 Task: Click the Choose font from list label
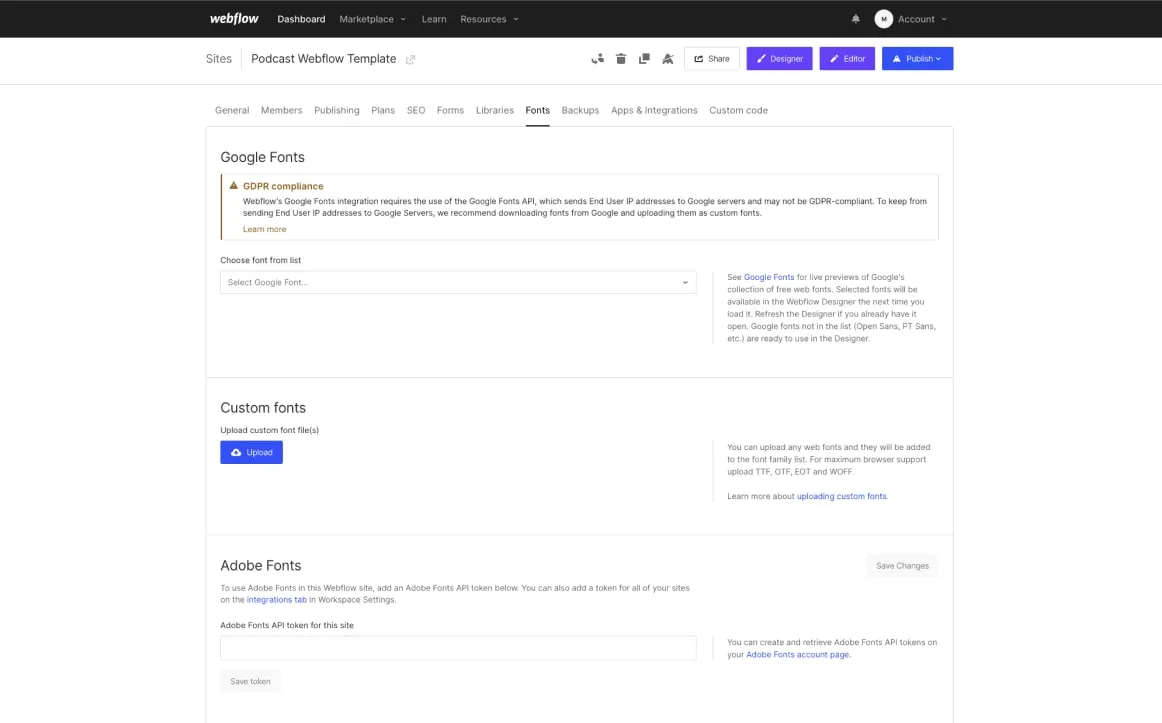coord(260,261)
